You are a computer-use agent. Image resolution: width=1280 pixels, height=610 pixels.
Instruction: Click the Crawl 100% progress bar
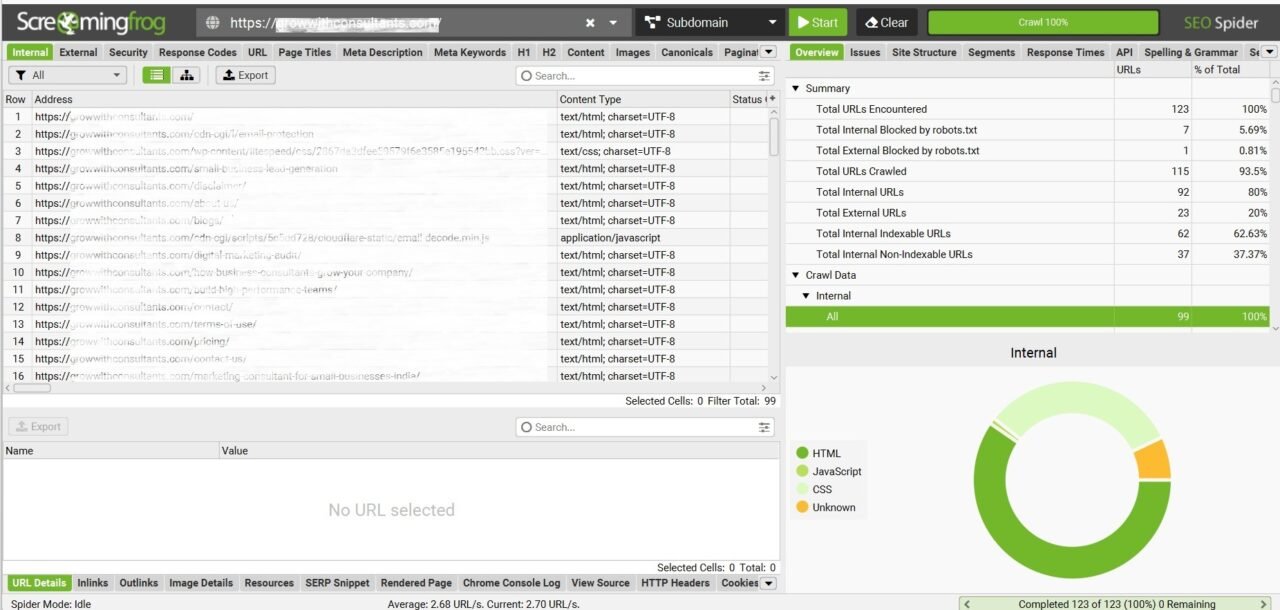pyautogui.click(x=1043, y=21)
